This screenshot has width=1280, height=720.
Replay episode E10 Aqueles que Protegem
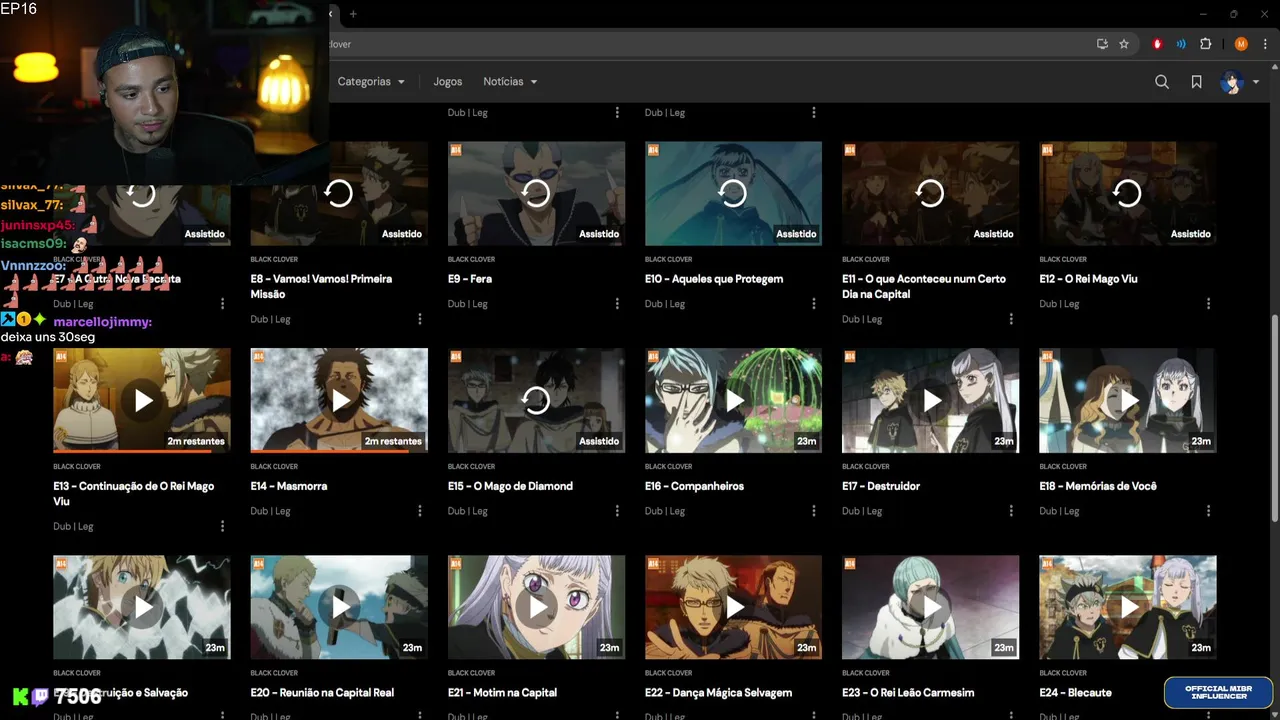pyautogui.click(x=733, y=193)
